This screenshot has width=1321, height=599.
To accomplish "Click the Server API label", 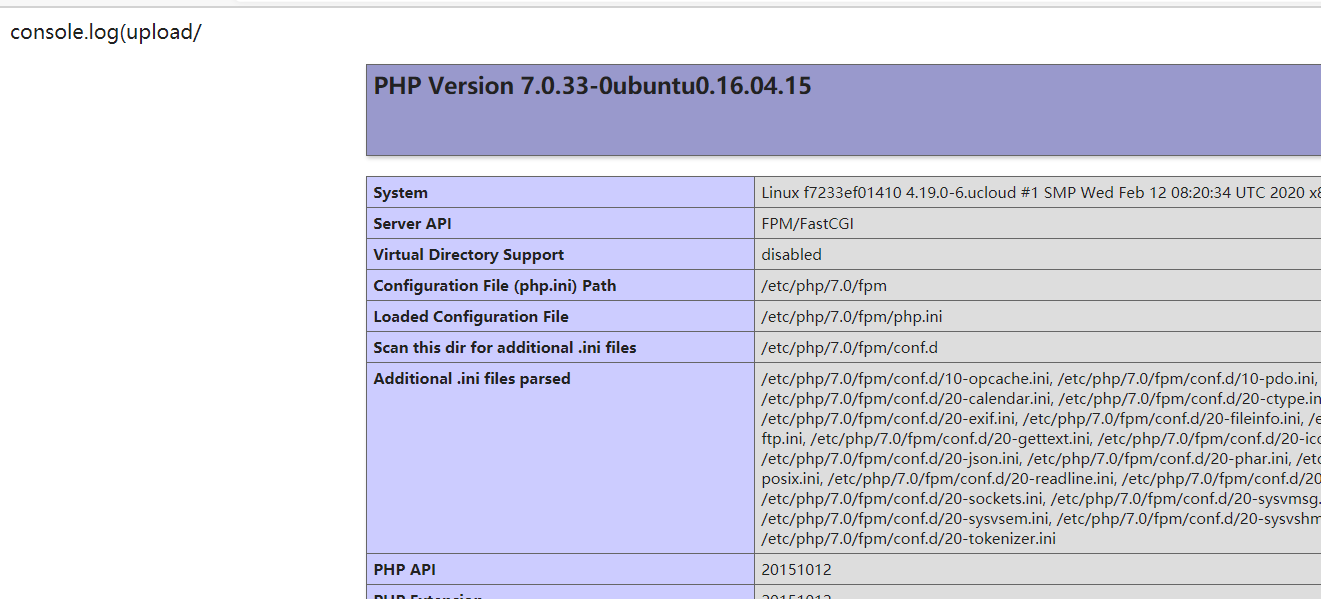I will click(x=412, y=224).
